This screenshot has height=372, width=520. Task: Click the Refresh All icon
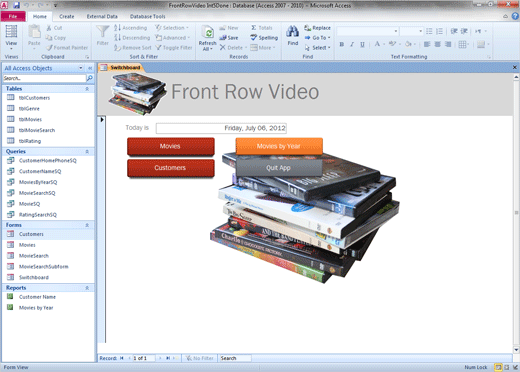(208, 33)
